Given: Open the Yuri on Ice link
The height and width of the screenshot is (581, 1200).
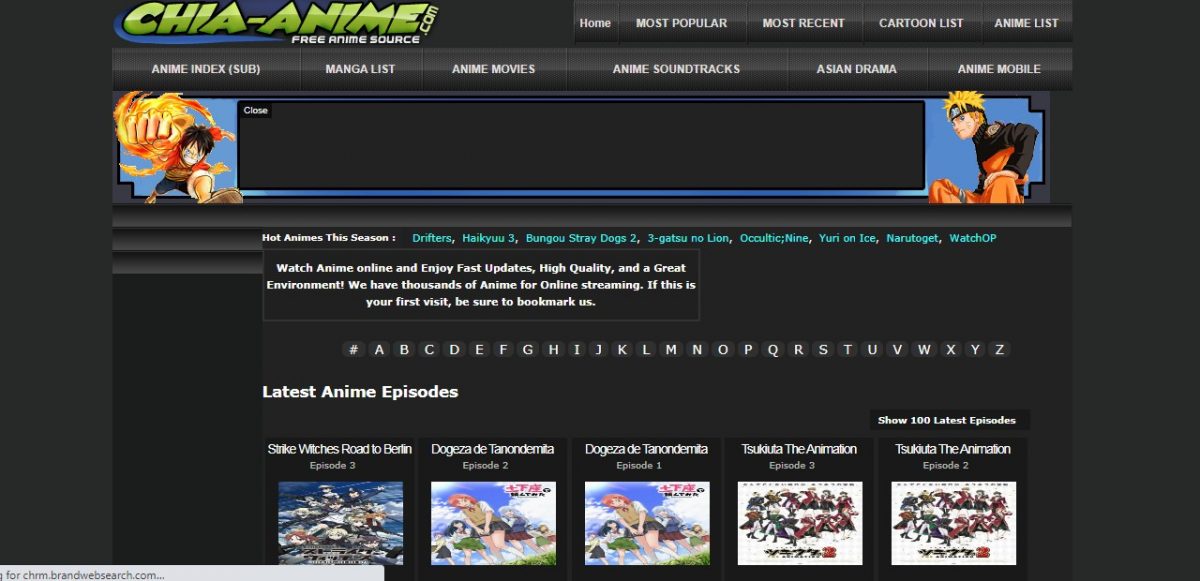Looking at the screenshot, I should pyautogui.click(x=847, y=238).
